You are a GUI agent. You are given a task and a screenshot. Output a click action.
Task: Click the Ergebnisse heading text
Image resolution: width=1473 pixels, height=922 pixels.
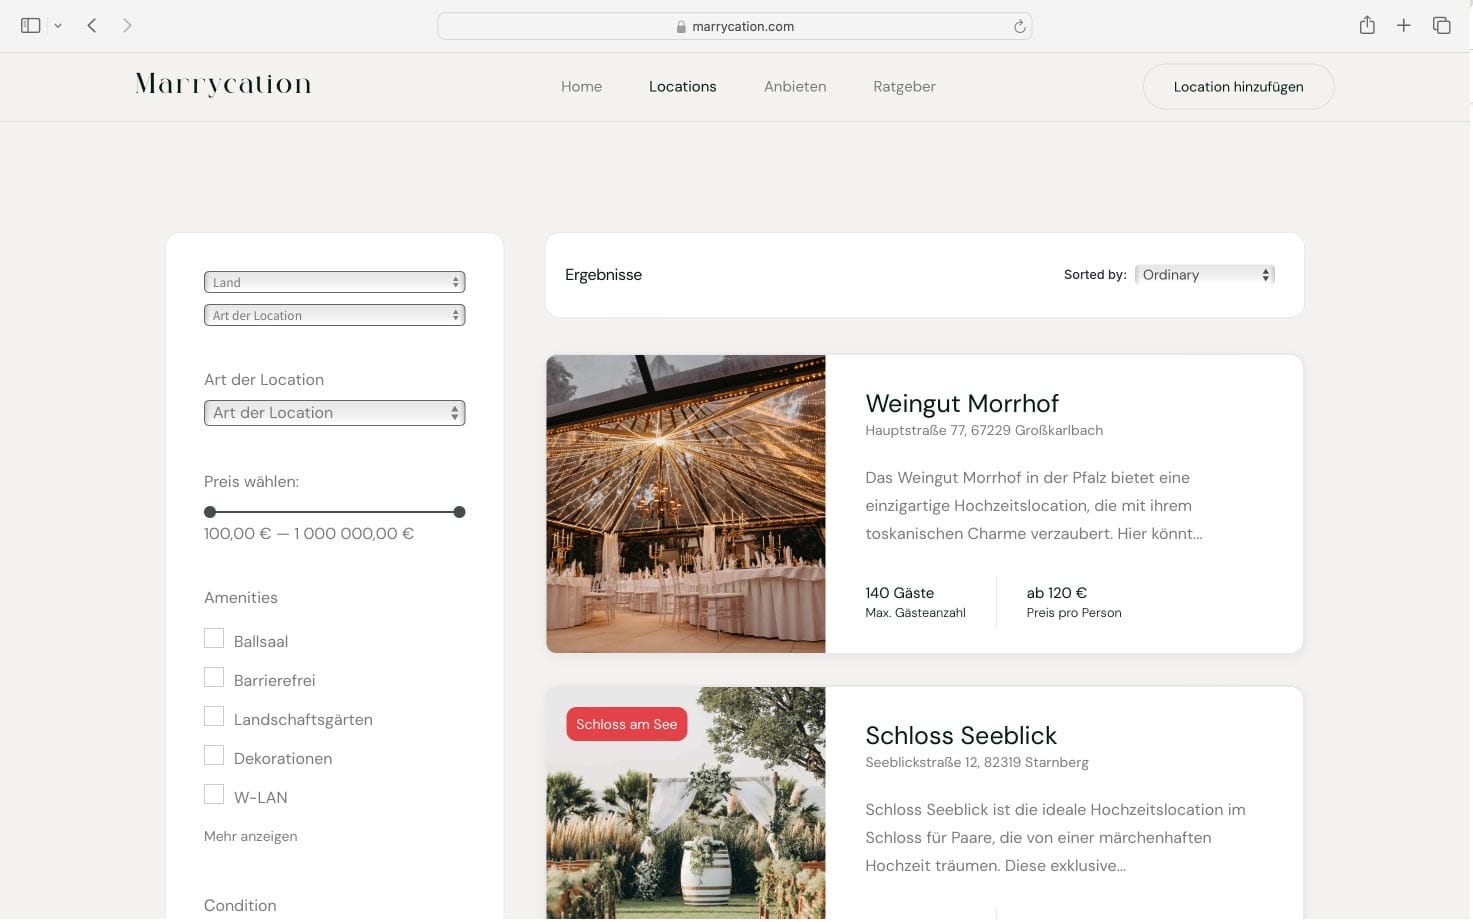[604, 275]
